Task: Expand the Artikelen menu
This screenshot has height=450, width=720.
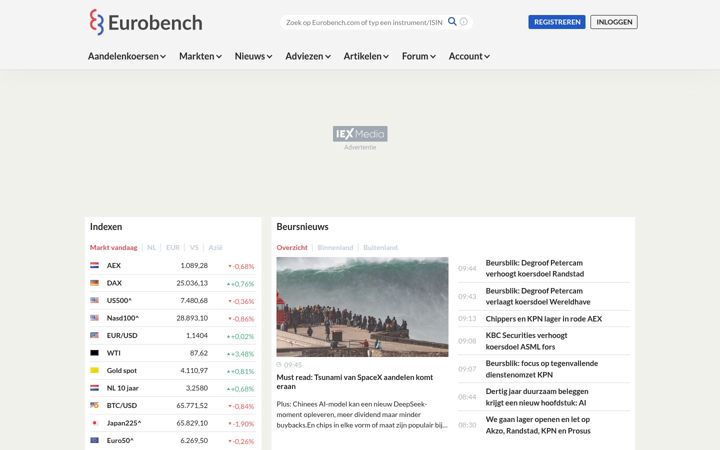Action: click(x=366, y=56)
